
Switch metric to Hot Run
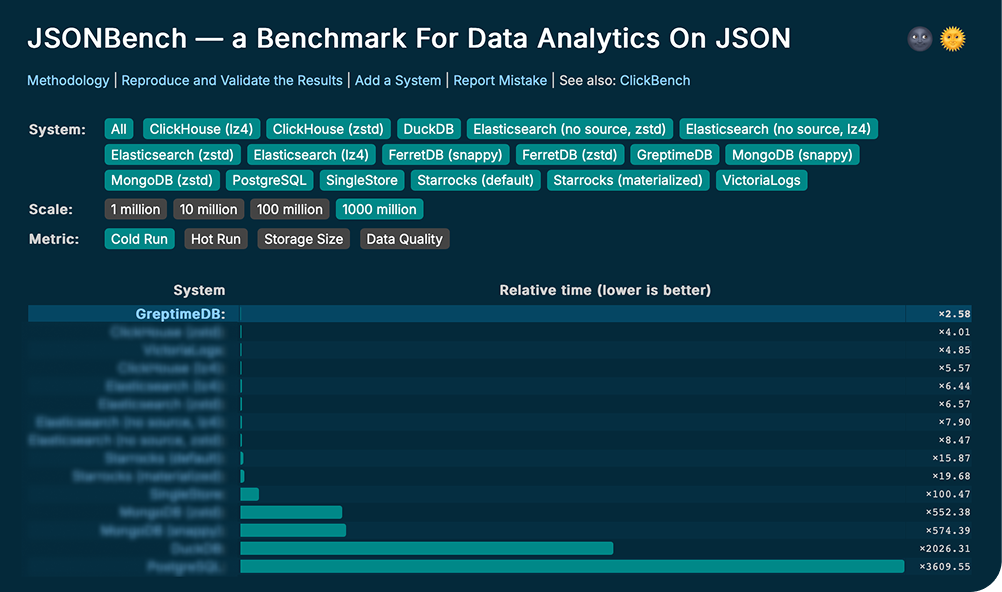[216, 239]
